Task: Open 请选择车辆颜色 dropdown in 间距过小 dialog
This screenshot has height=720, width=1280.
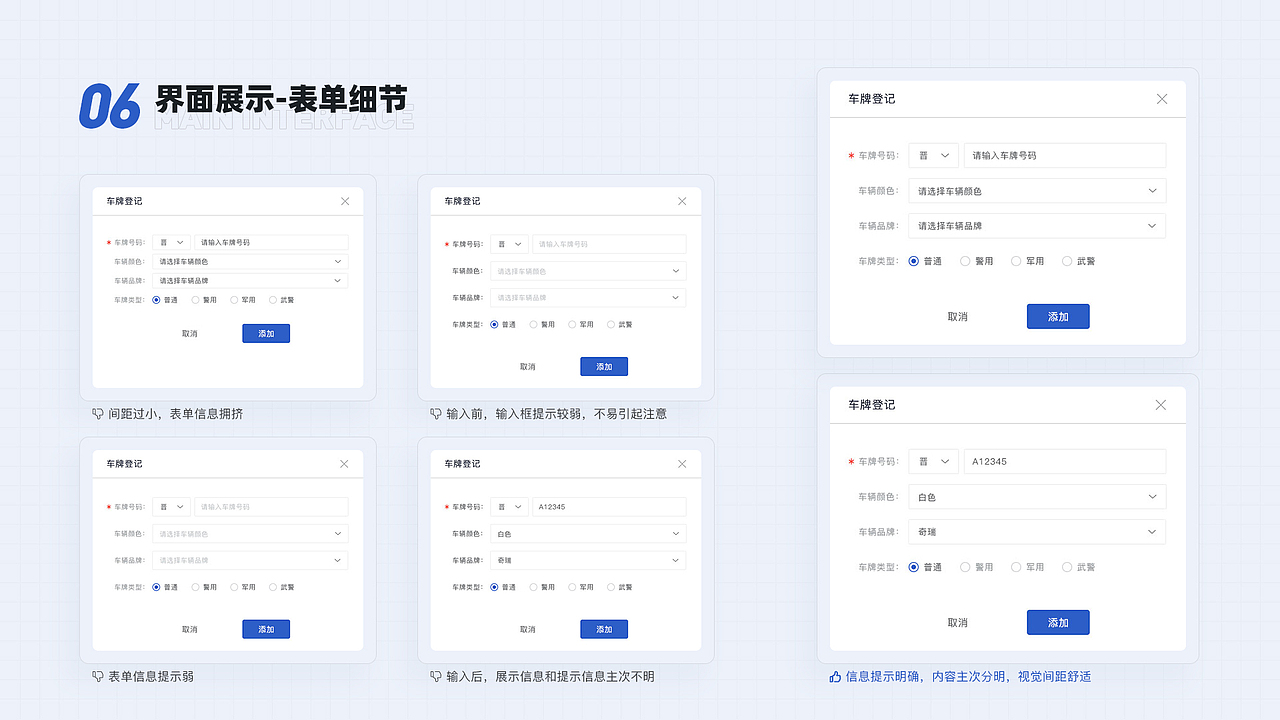Action: [250, 261]
